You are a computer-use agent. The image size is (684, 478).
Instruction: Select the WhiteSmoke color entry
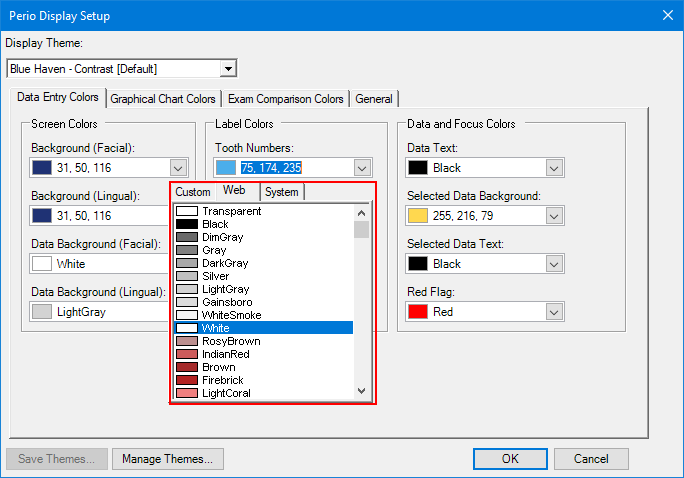[231, 315]
